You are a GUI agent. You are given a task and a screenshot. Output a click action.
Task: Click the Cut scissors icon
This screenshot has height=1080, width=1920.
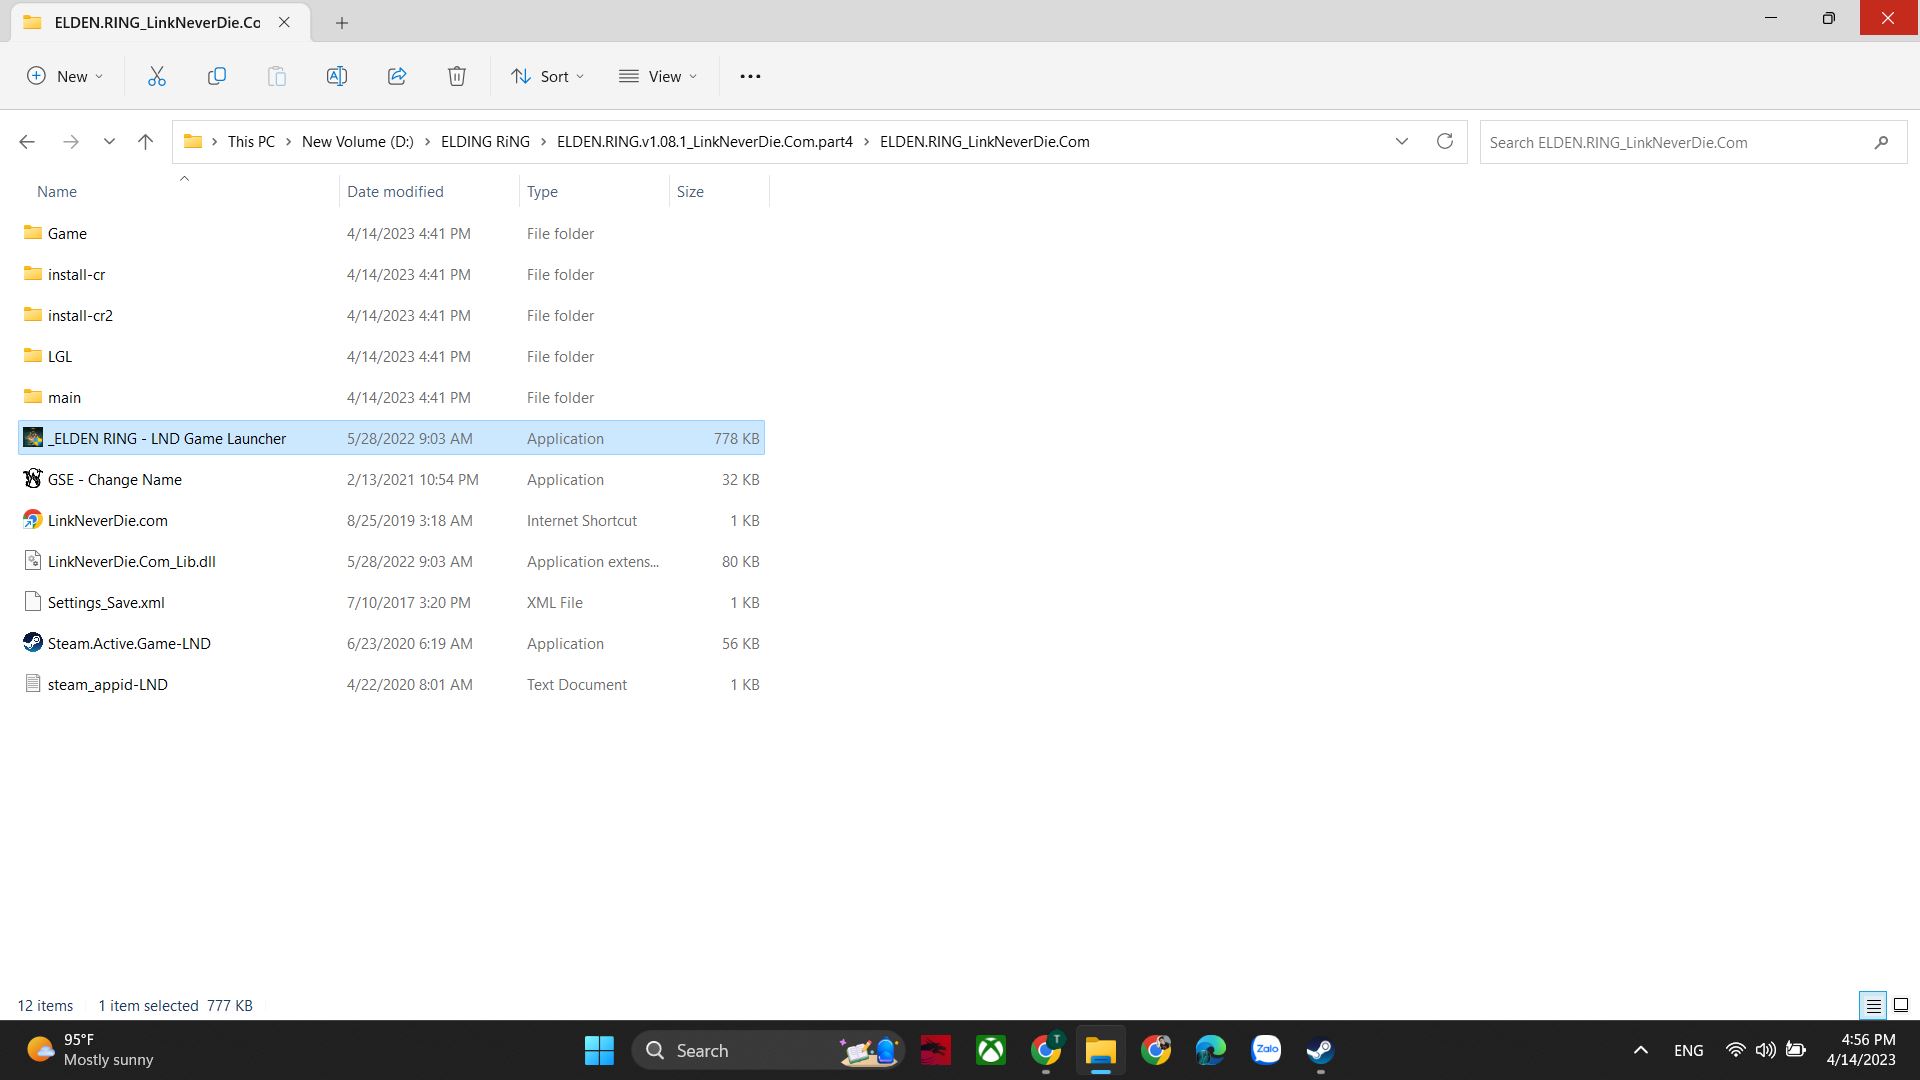pyautogui.click(x=157, y=76)
